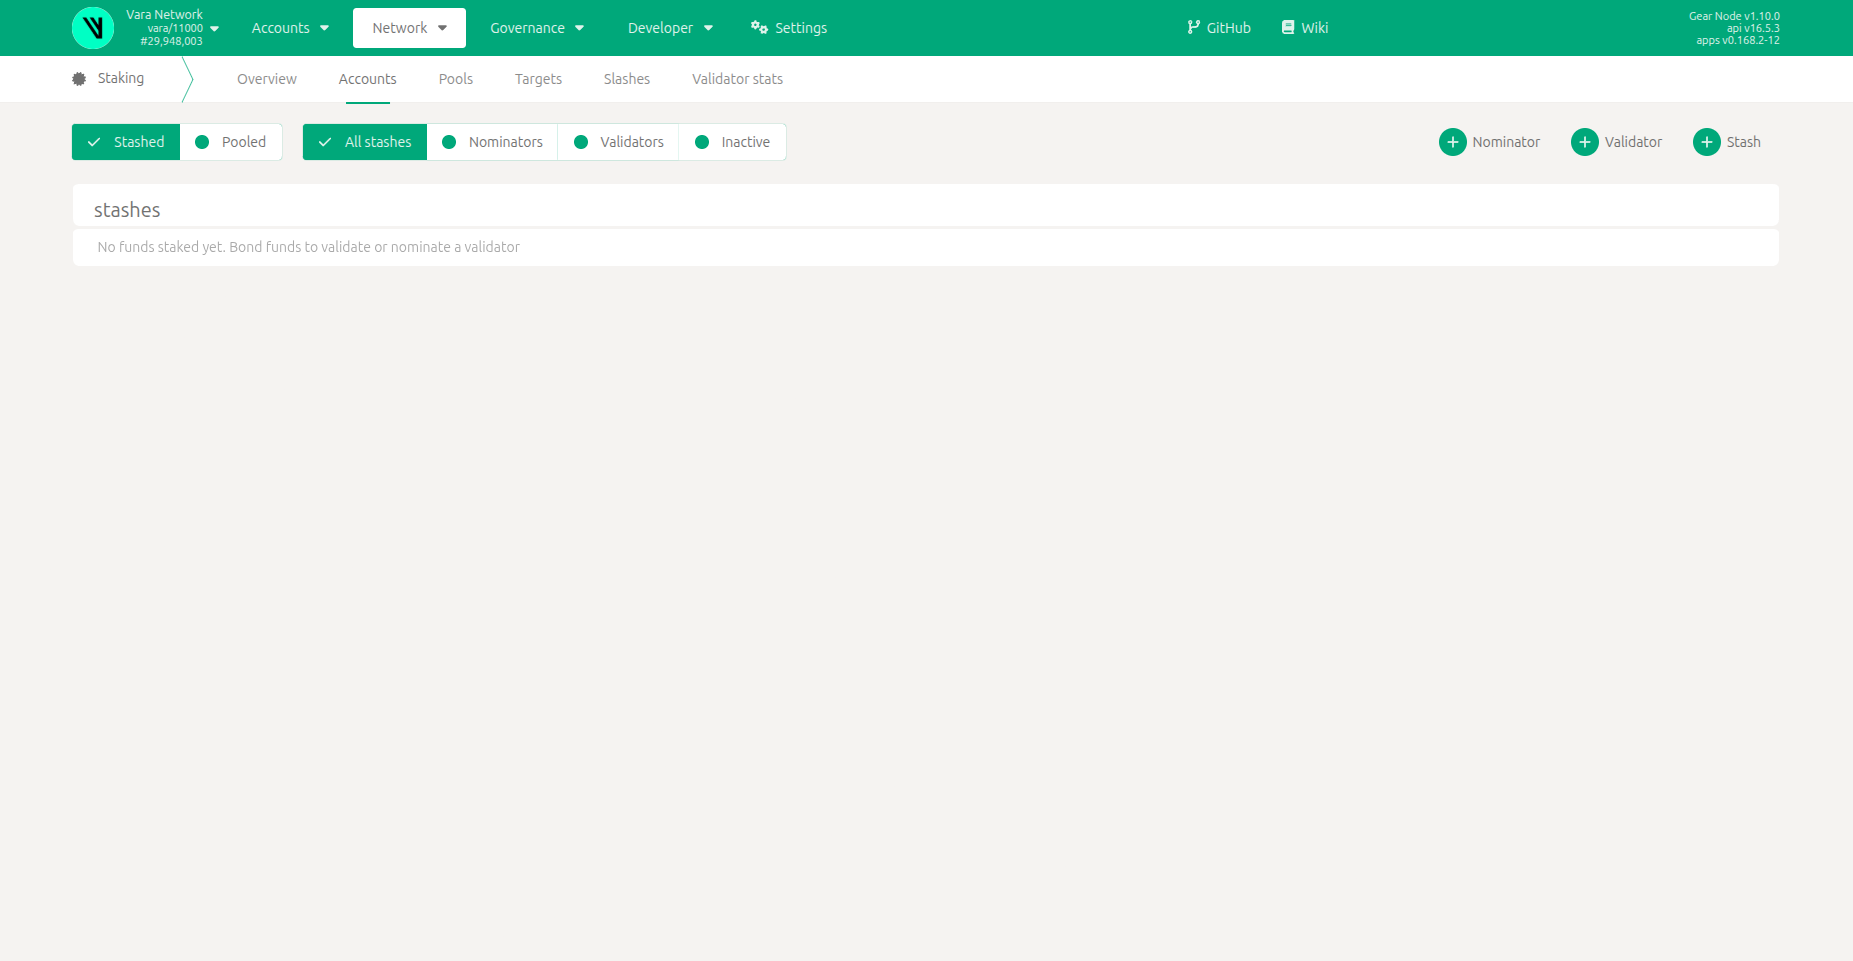This screenshot has height=961, width=1853.
Task: Click the plus icon beside Stash
Action: 1707,142
